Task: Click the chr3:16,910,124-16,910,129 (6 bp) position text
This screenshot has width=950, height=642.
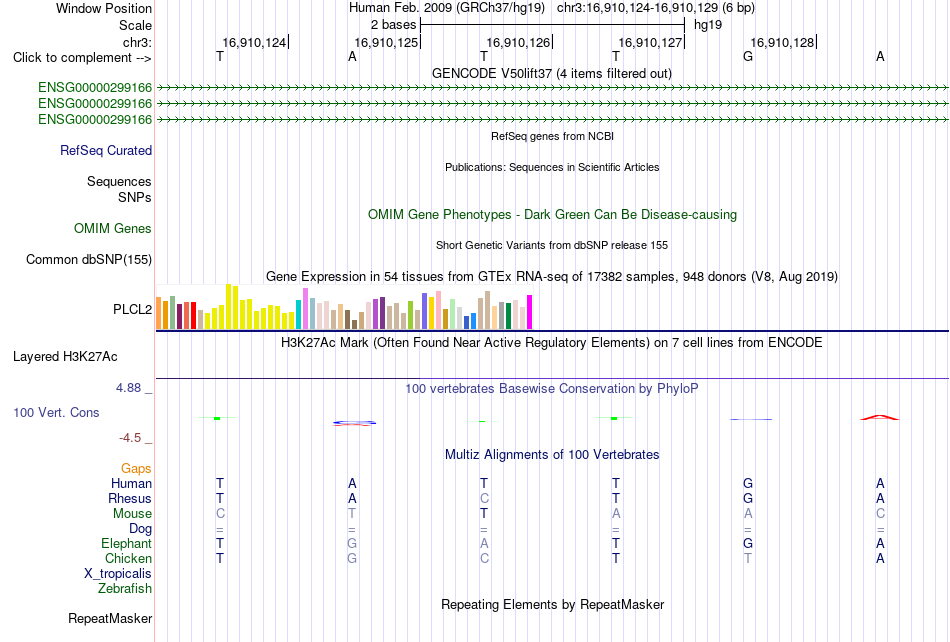Action: (656, 8)
